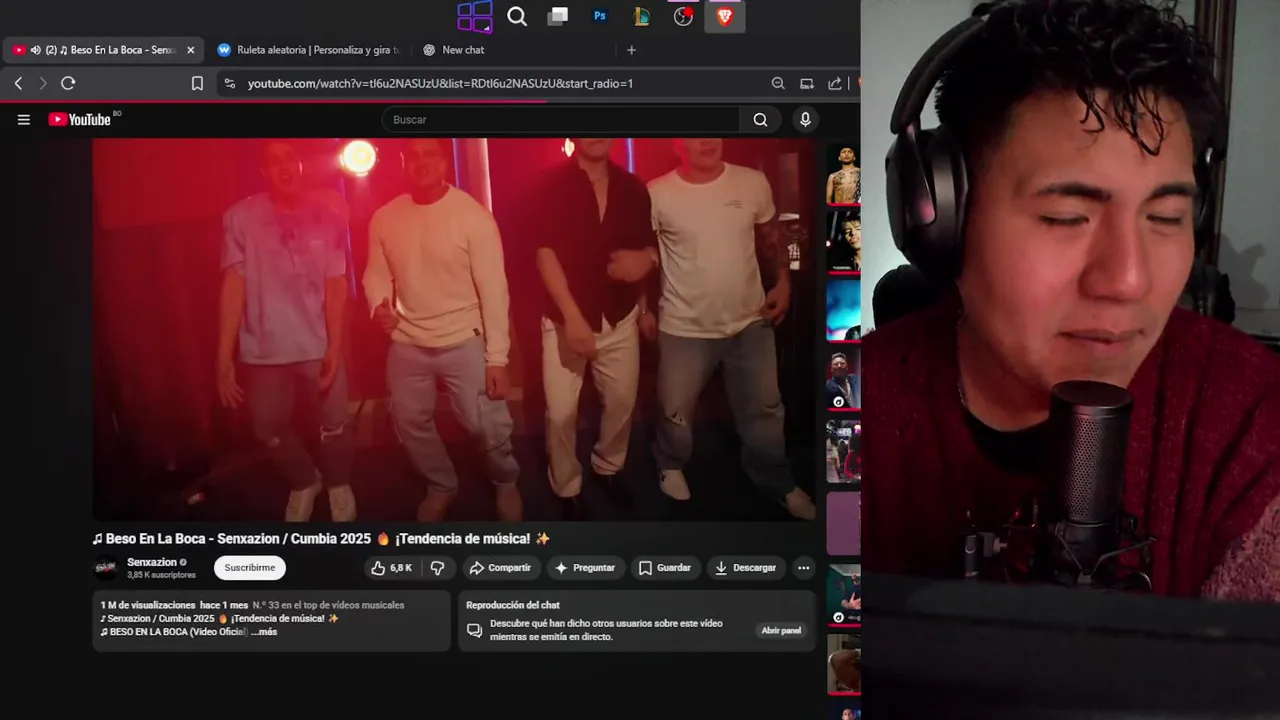Click 'N.º 33 en el top de vídeos musicales'

pos(328,605)
